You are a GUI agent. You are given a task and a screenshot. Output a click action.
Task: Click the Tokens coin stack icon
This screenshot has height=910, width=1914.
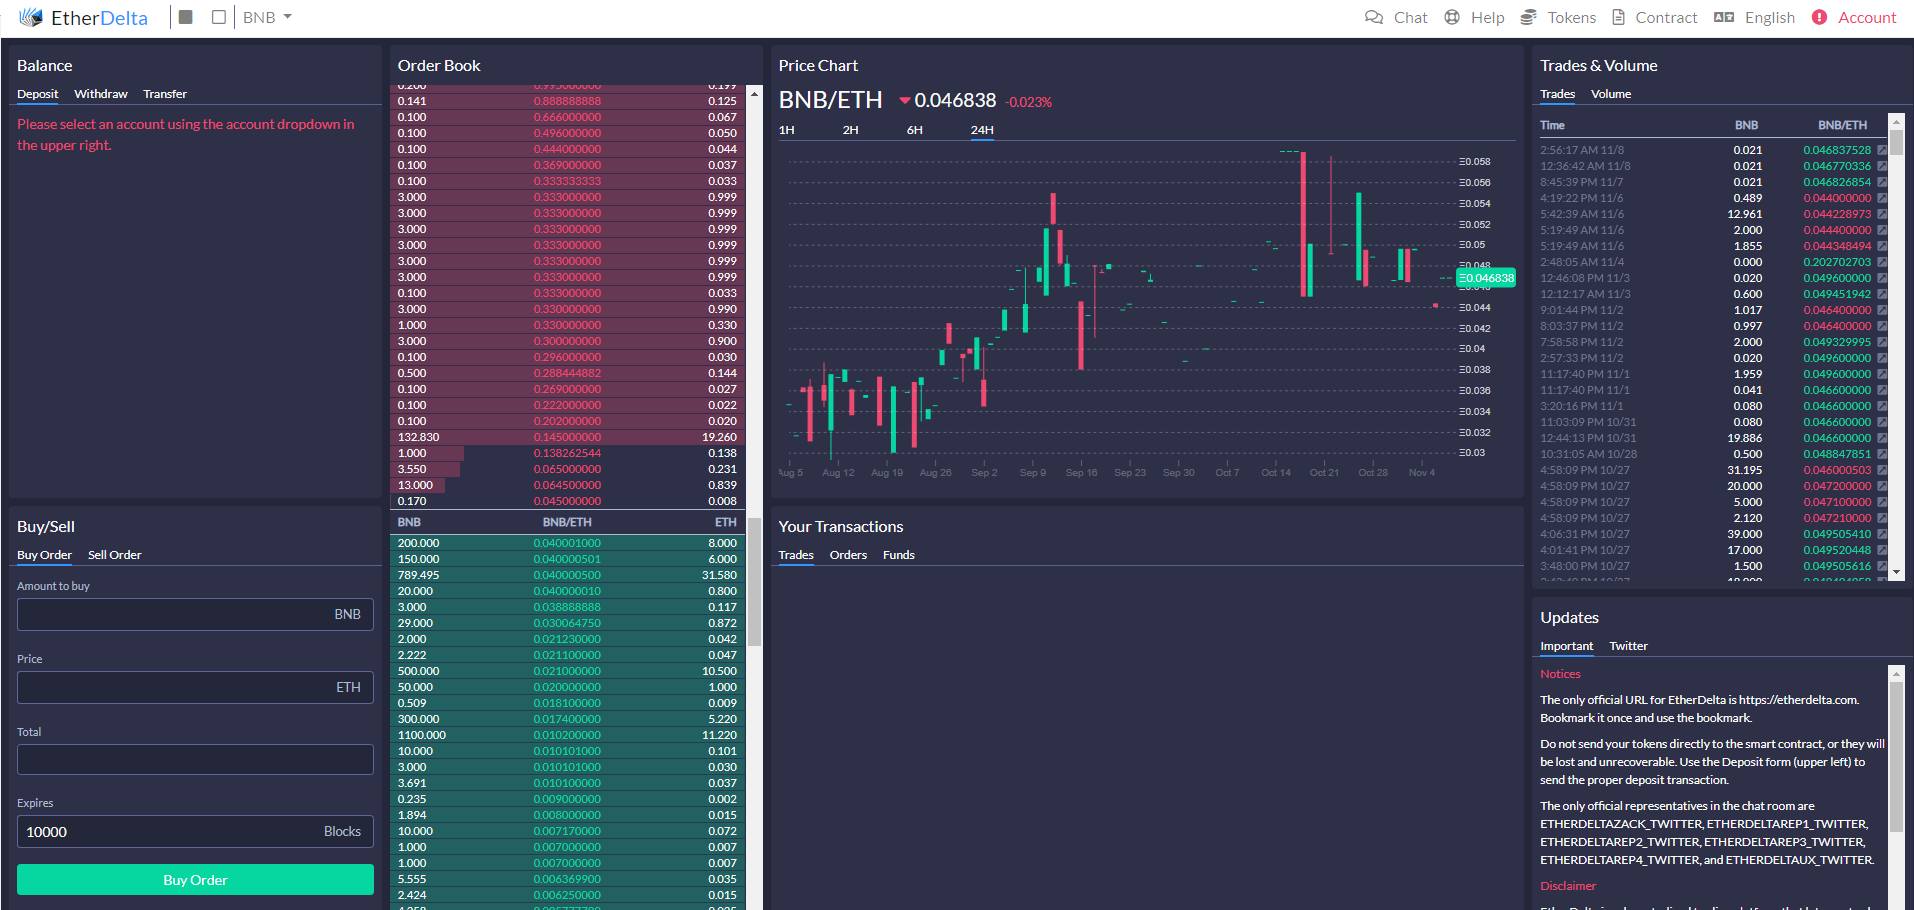1528,17
